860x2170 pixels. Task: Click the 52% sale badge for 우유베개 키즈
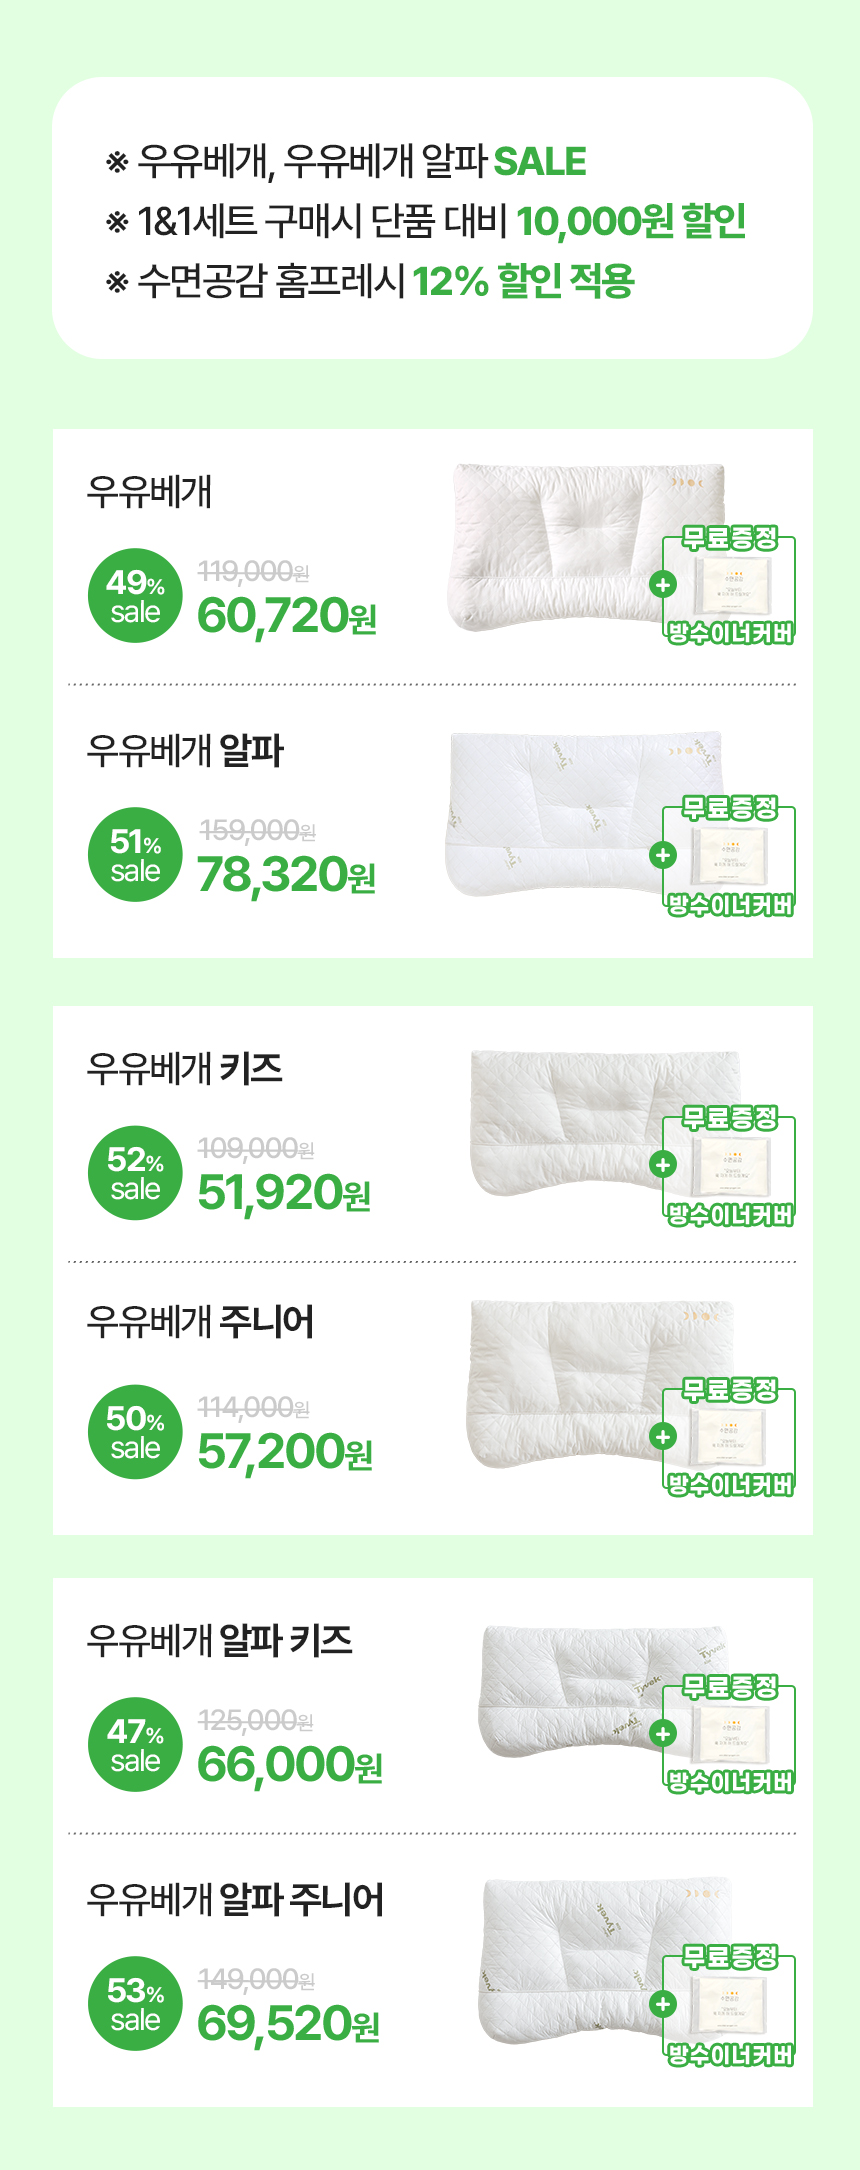(135, 1173)
